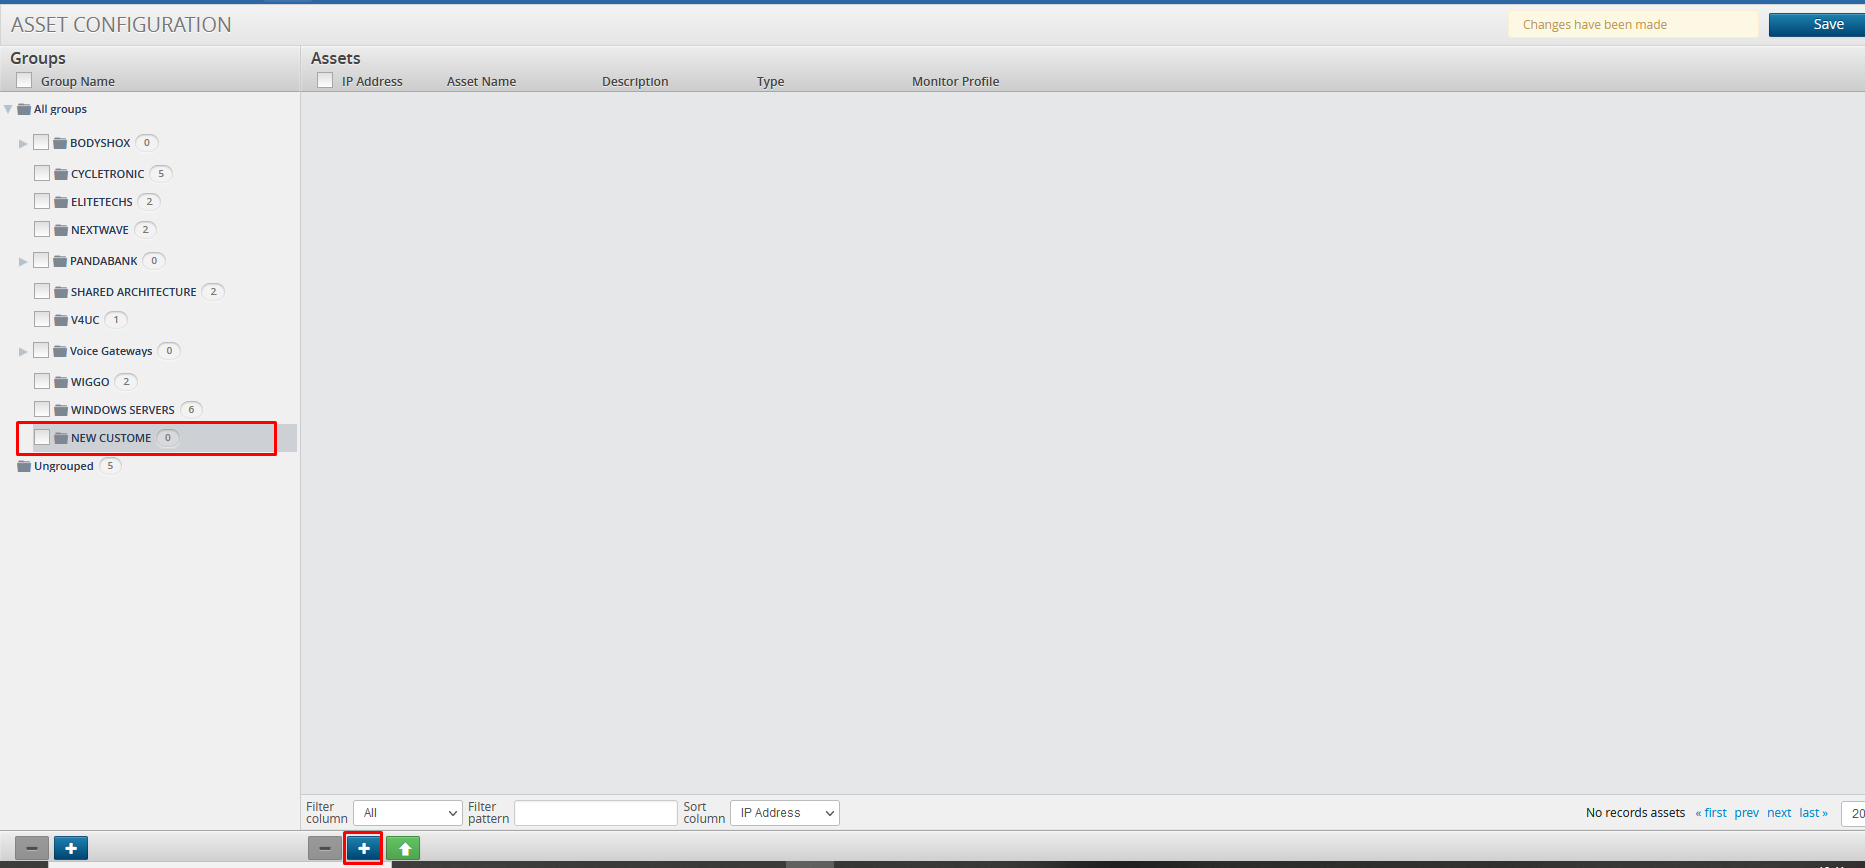1865x868 pixels.
Task: Select the SHARED ARCHITECTURE group
Action: [133, 292]
